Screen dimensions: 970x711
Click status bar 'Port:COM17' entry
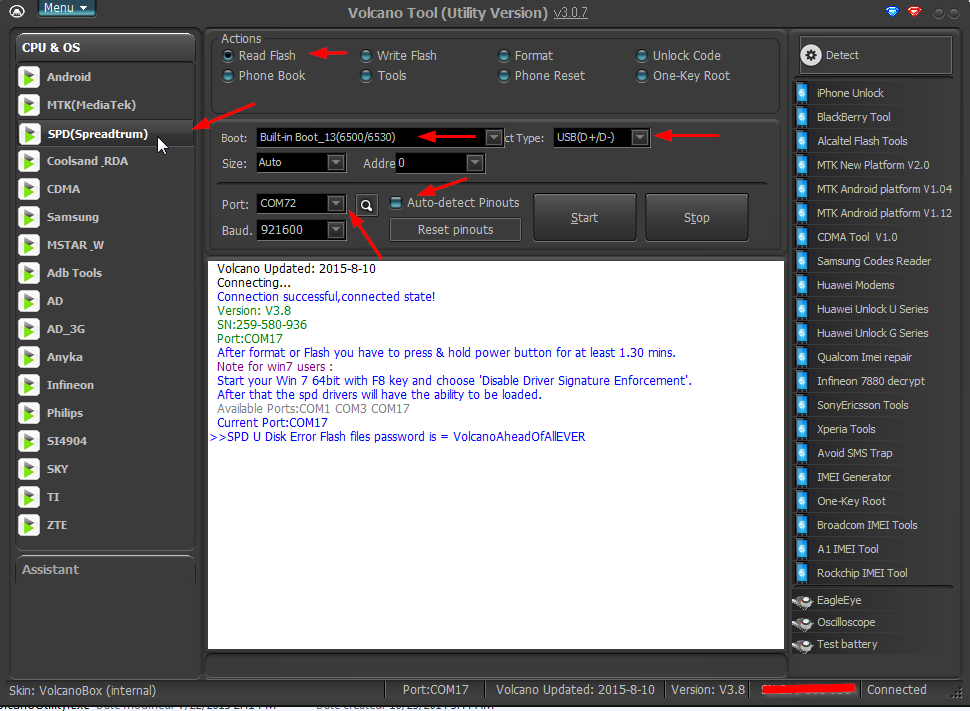pyautogui.click(x=436, y=689)
